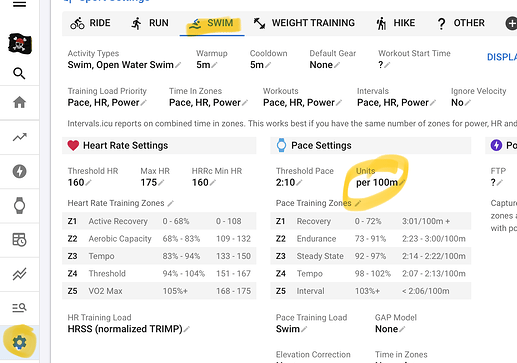Switch to the WEIGHT TRAINING tab
517x363 pixels.
pos(304,23)
